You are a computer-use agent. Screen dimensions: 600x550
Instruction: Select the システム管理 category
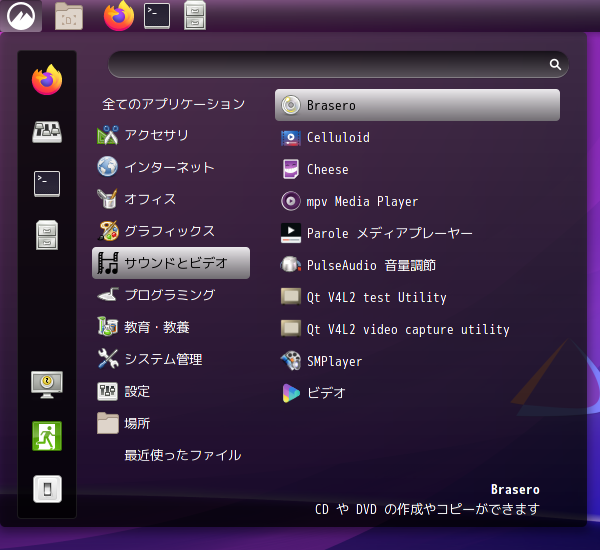click(x=171, y=359)
